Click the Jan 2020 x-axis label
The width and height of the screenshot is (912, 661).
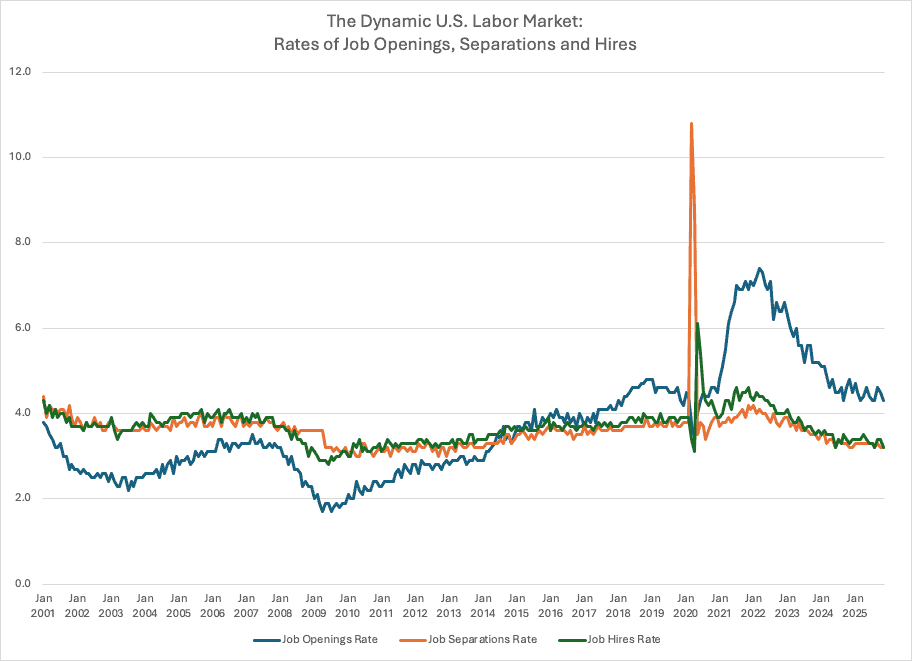click(685, 605)
